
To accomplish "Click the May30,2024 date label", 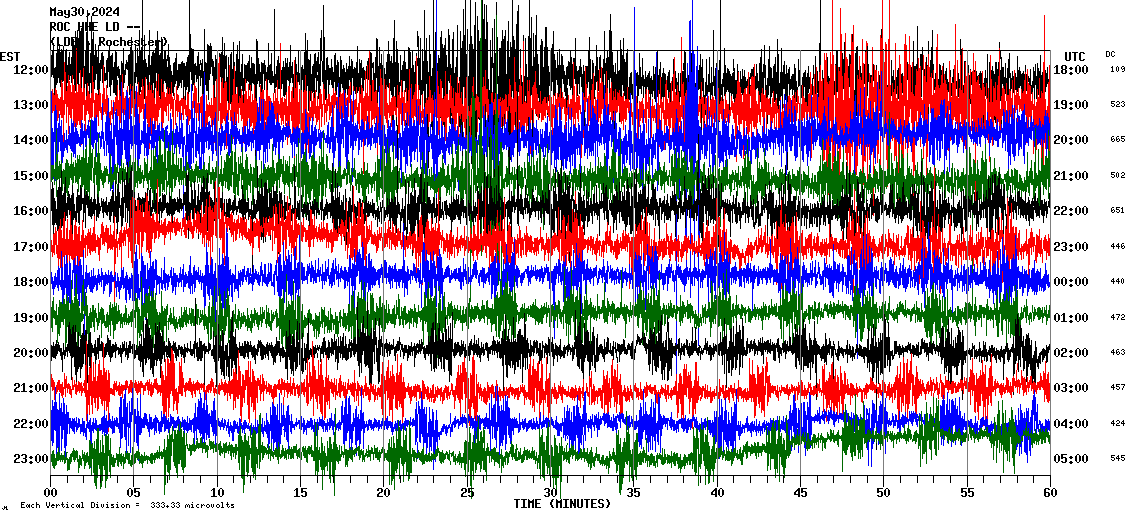I will click(x=84, y=12).
